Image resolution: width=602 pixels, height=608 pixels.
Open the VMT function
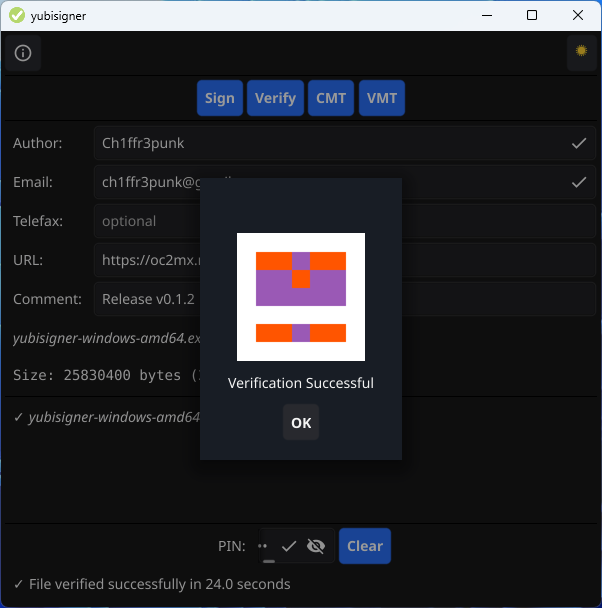(382, 98)
